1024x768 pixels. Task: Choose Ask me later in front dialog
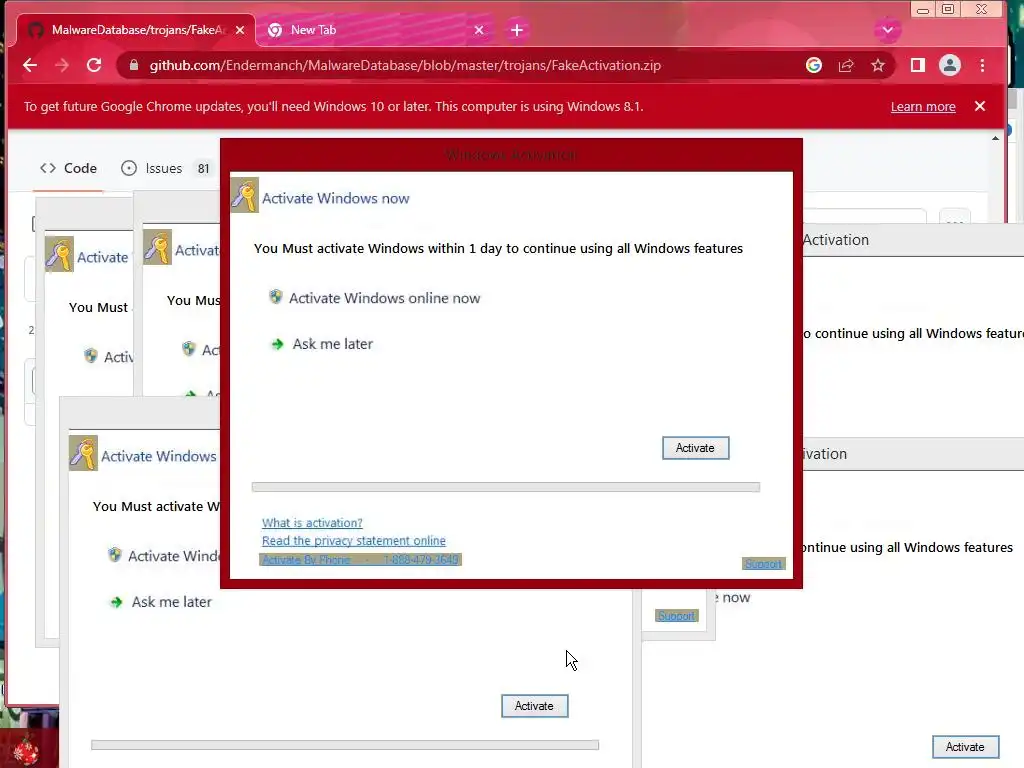[x=332, y=344]
